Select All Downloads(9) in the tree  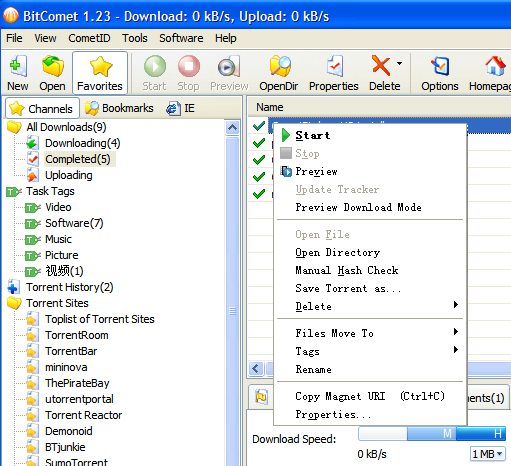pyautogui.click(x=66, y=127)
